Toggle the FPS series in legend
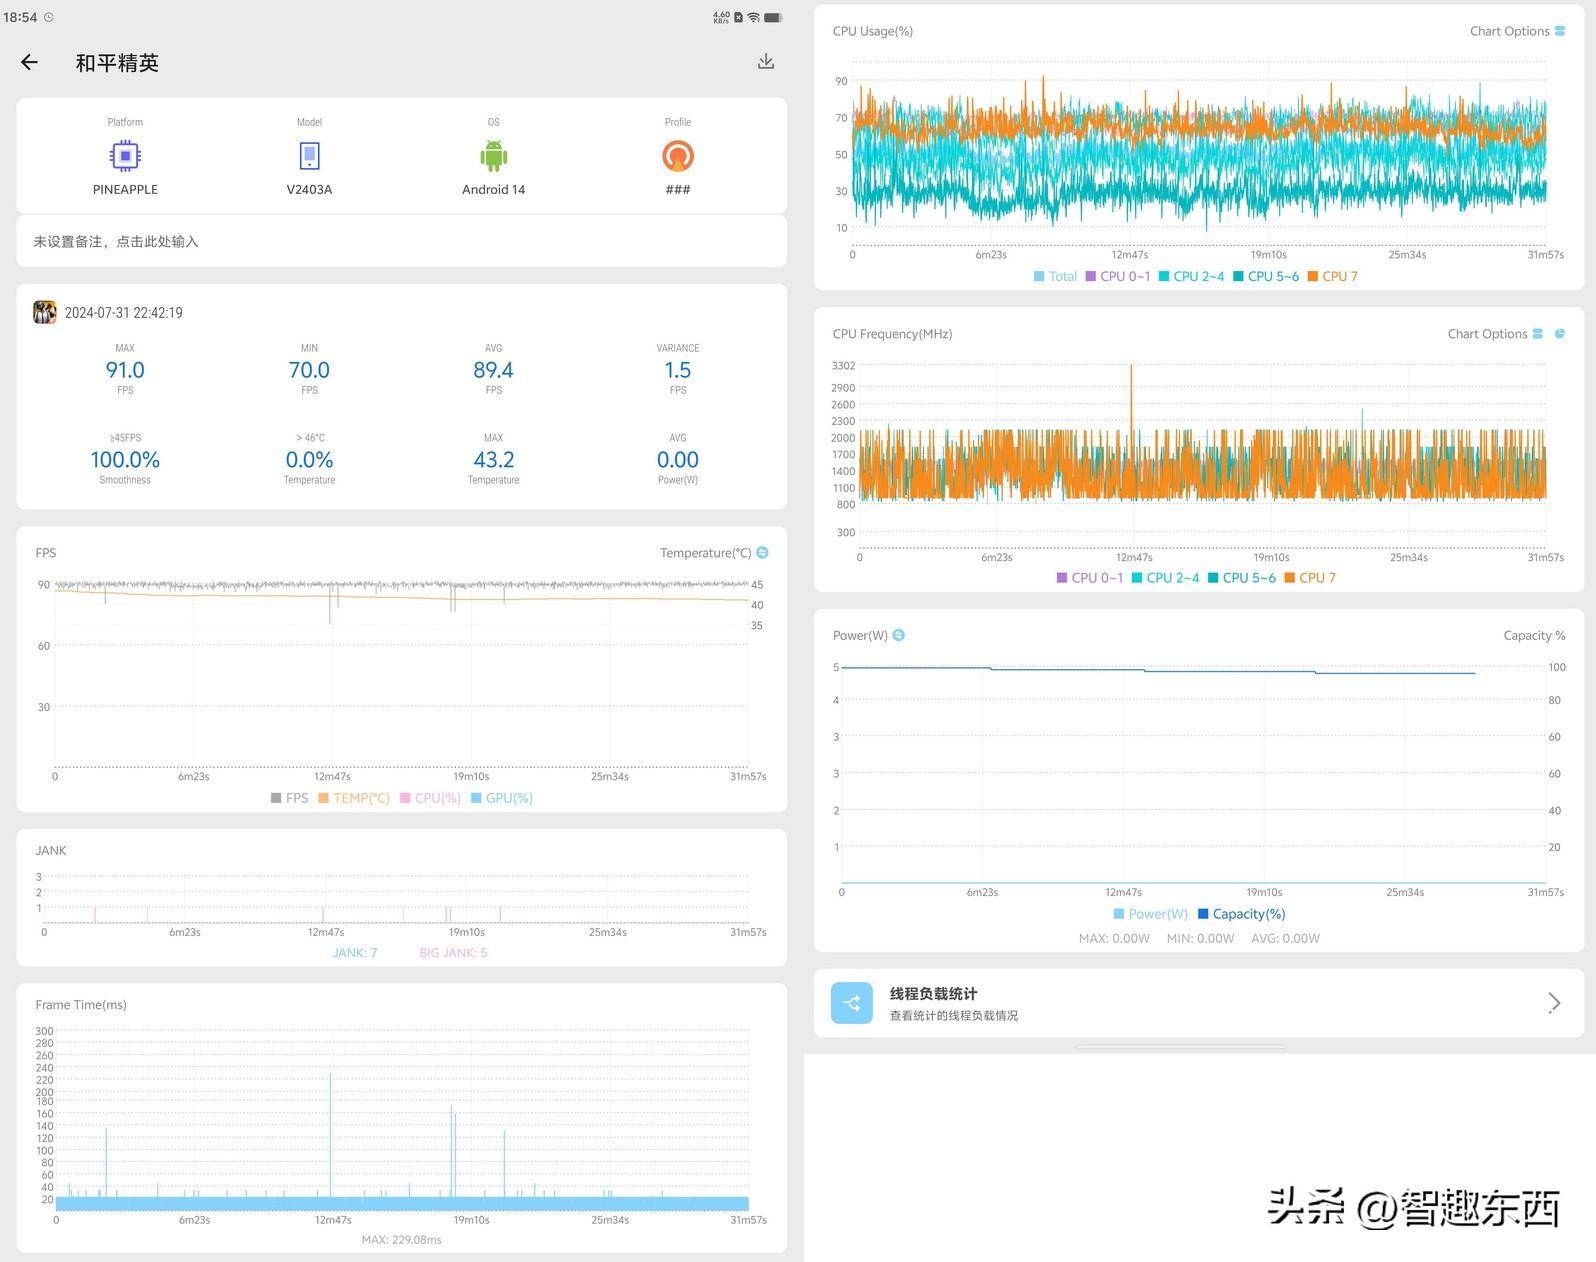The width and height of the screenshot is (1596, 1262). (x=289, y=798)
